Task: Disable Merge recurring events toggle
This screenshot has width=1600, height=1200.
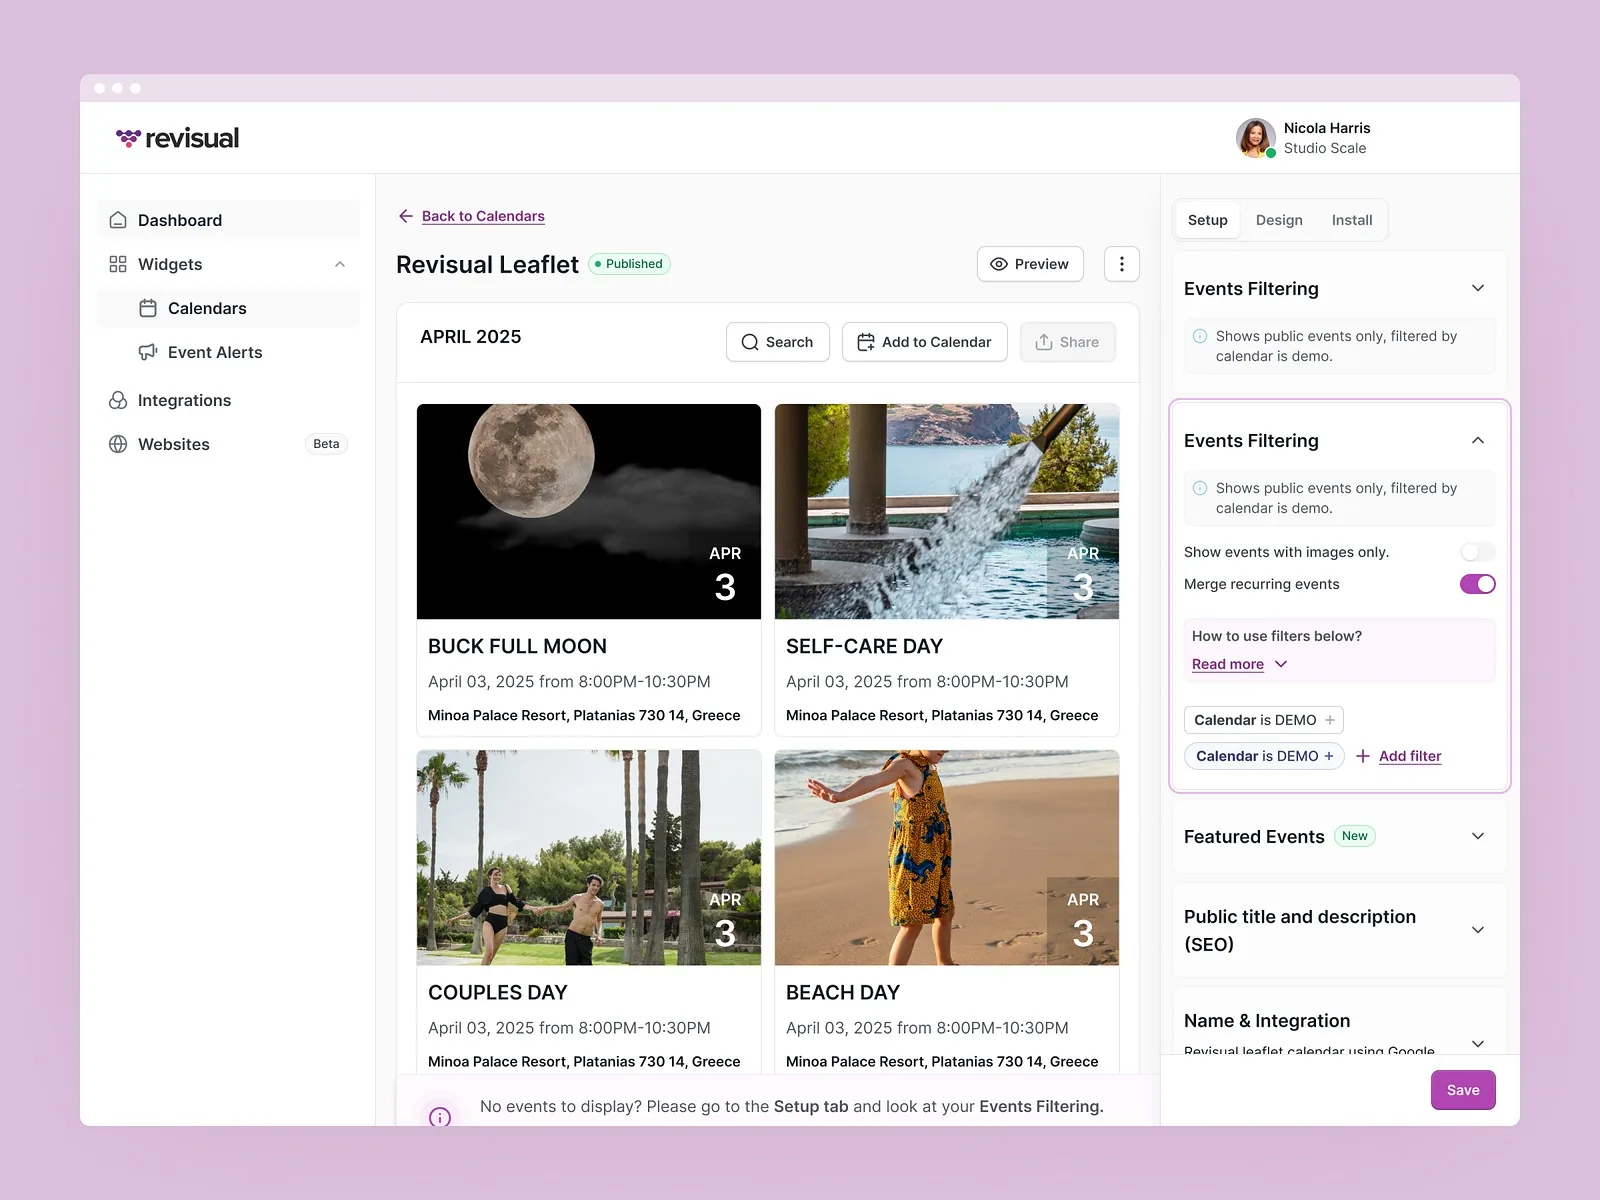Action: click(1478, 584)
